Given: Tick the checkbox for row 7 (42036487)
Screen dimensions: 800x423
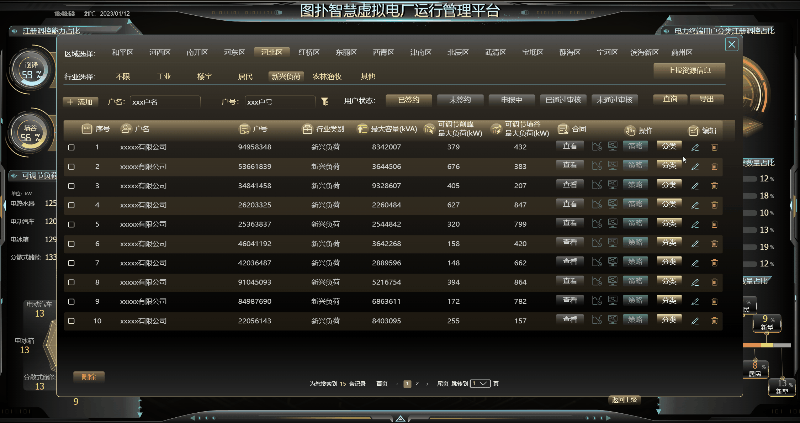Looking at the screenshot, I should 71,263.
